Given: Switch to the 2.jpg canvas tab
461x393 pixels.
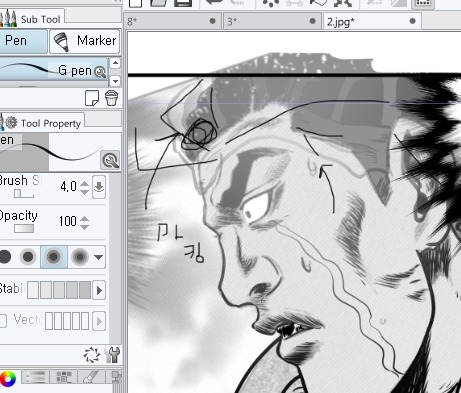Looking at the screenshot, I should pyautogui.click(x=372, y=22).
